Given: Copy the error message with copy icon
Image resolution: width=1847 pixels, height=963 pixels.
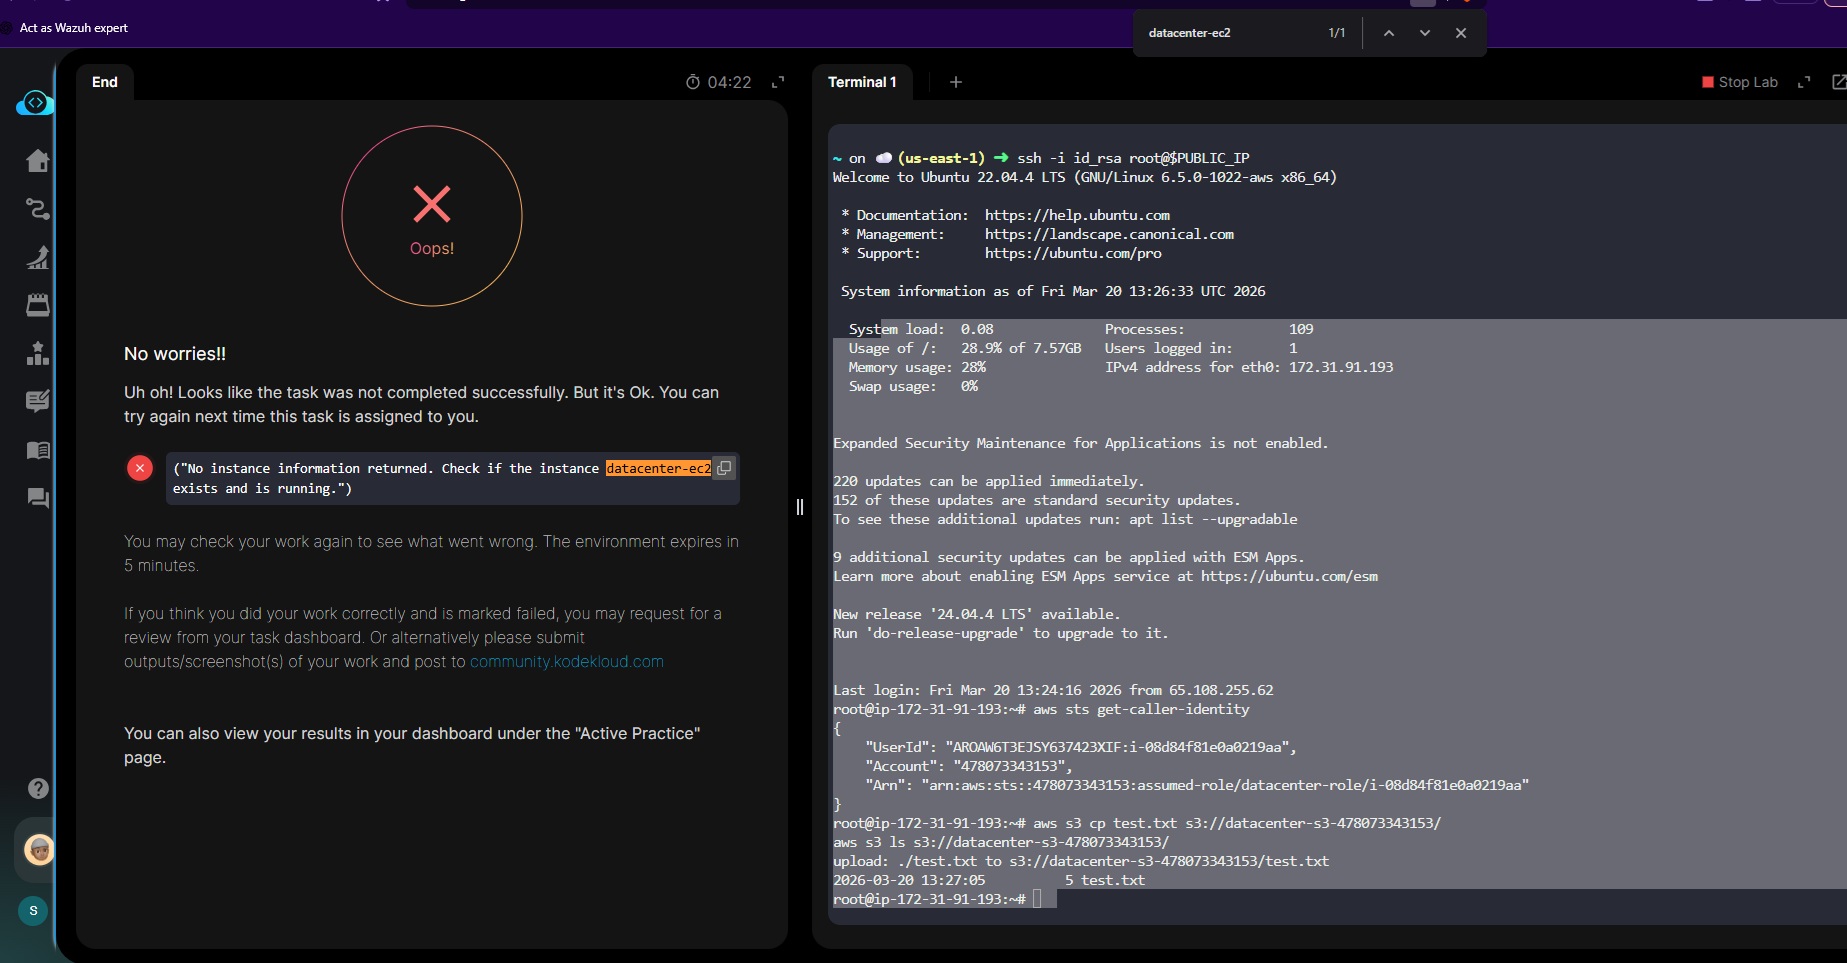Looking at the screenshot, I should 724,468.
